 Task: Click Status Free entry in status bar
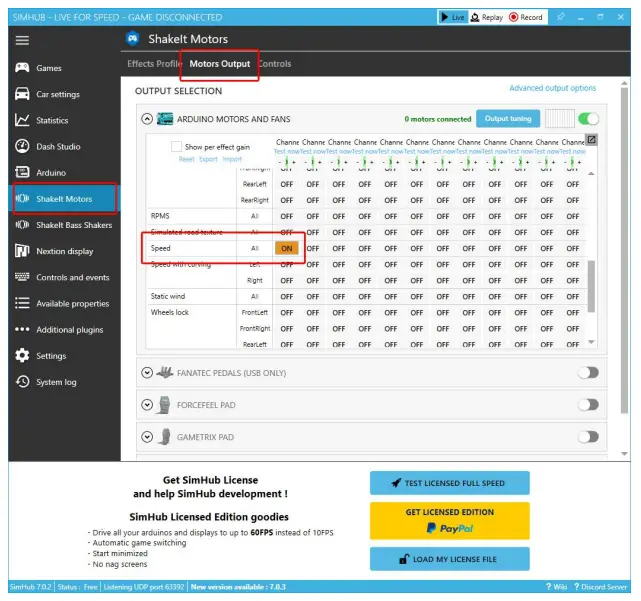coord(77,587)
